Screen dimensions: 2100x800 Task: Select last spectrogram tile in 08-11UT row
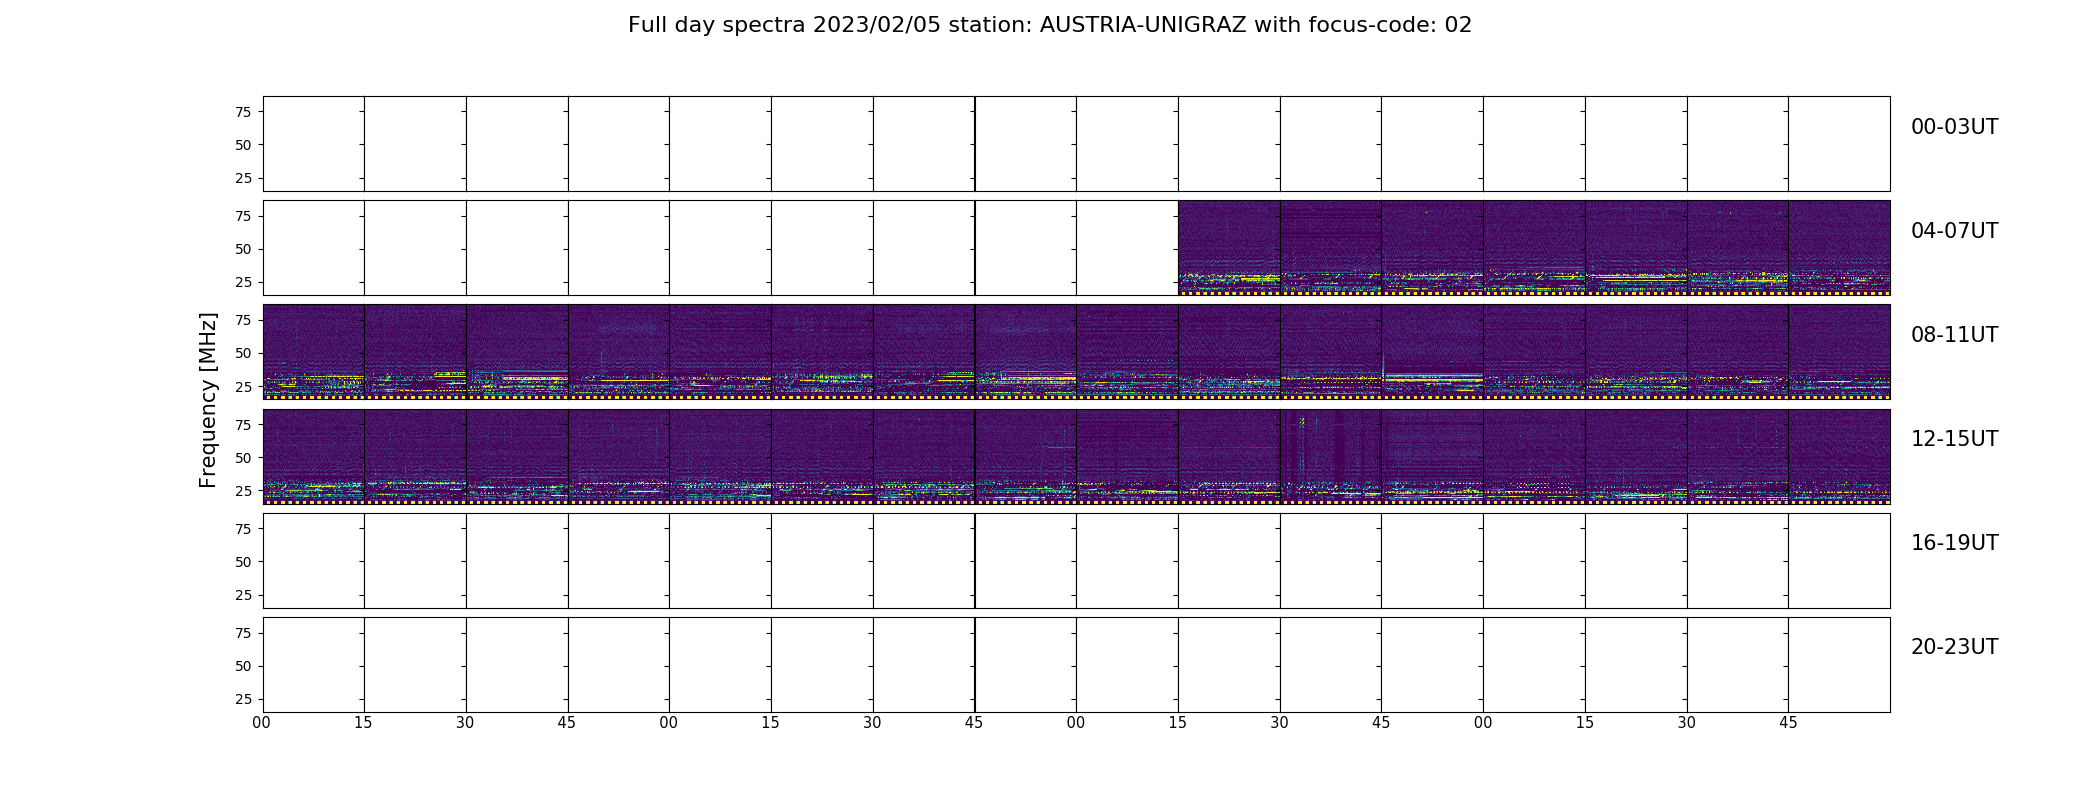tap(1839, 352)
